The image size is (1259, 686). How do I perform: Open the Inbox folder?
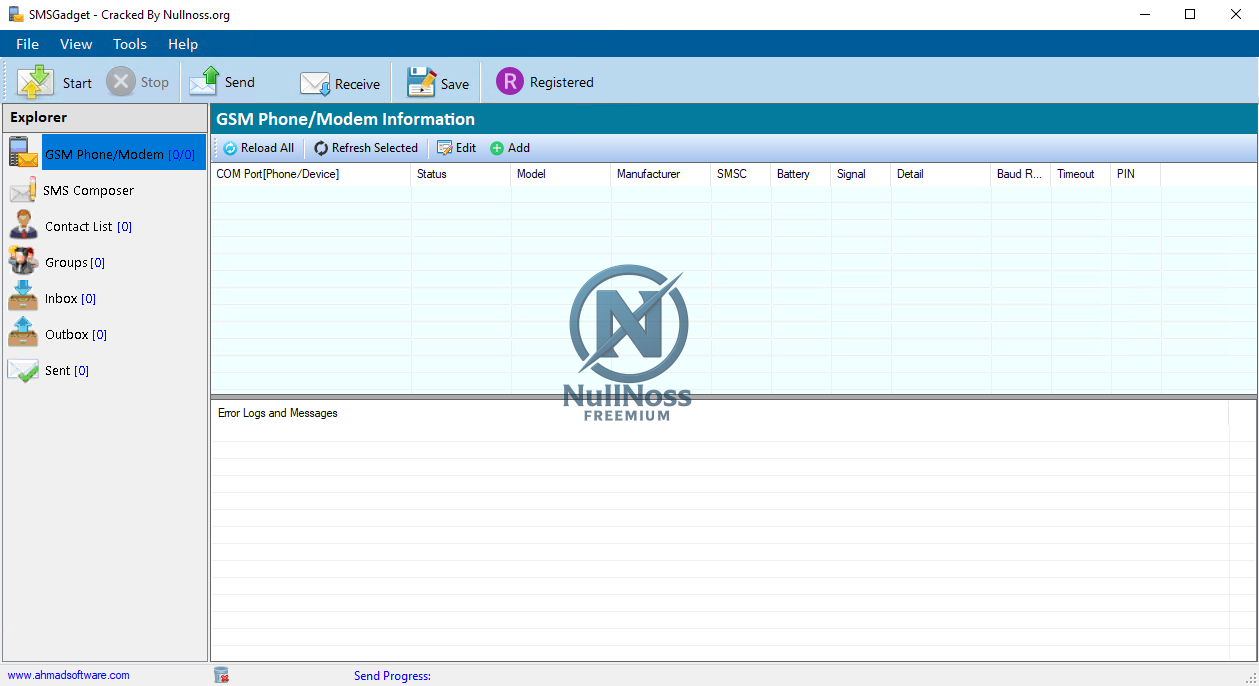click(x=60, y=299)
